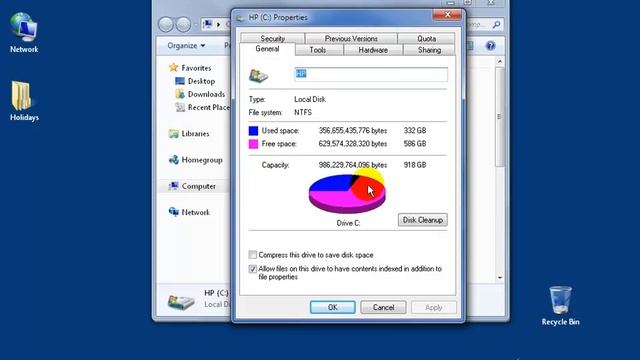Image resolution: width=640 pixels, height=360 pixels.
Task: Click the Disk Cleanup button
Action: (x=422, y=220)
